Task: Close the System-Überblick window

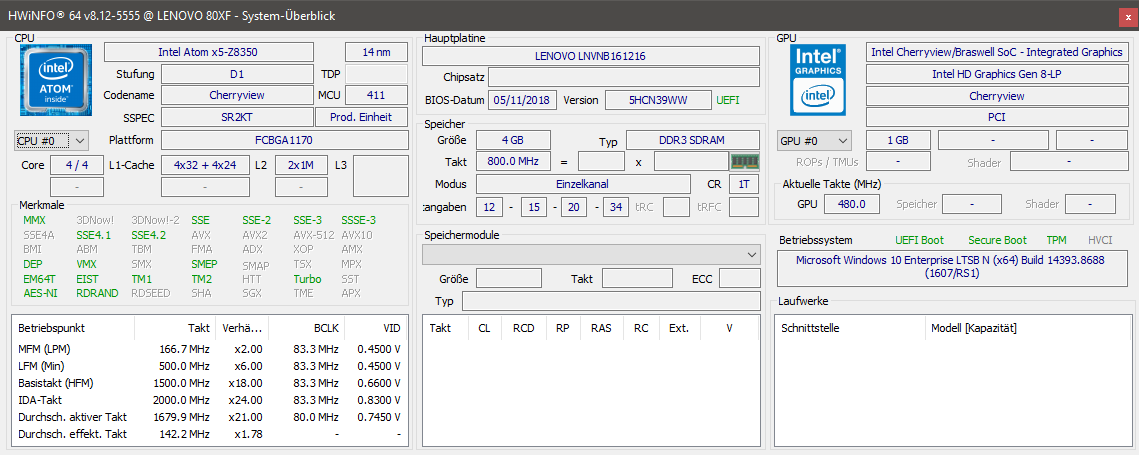Action: point(1126,15)
